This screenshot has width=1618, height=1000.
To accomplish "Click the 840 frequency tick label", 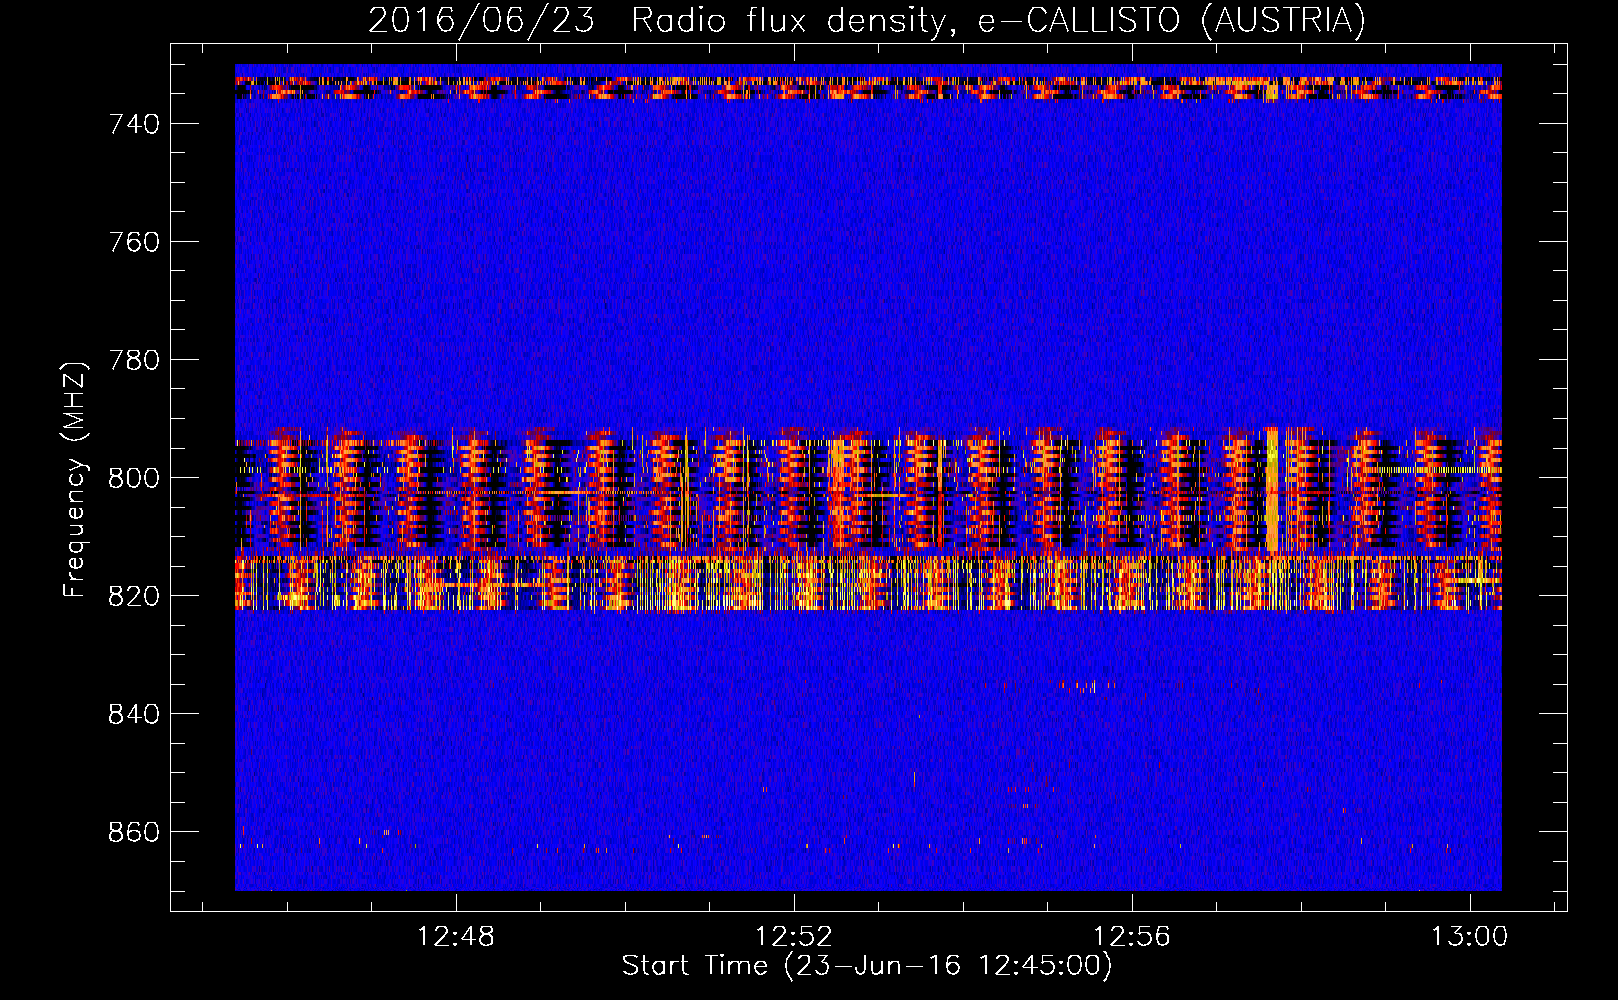I will tap(134, 714).
